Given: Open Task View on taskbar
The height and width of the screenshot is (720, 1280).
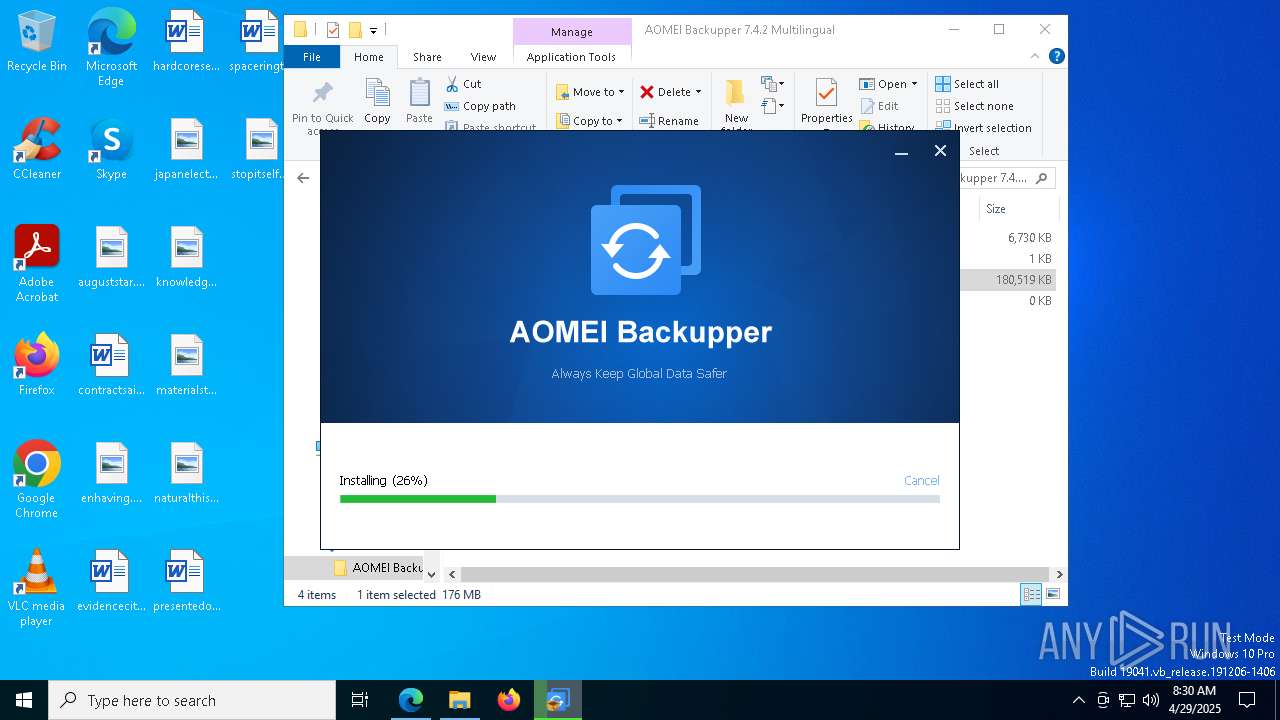Looking at the screenshot, I should pos(360,700).
